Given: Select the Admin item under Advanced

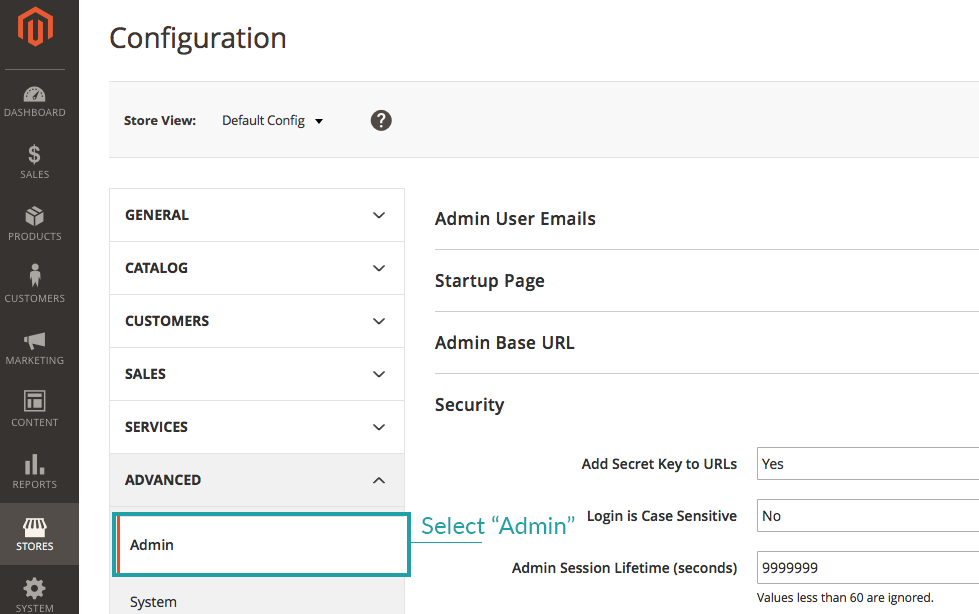Looking at the screenshot, I should (260, 545).
